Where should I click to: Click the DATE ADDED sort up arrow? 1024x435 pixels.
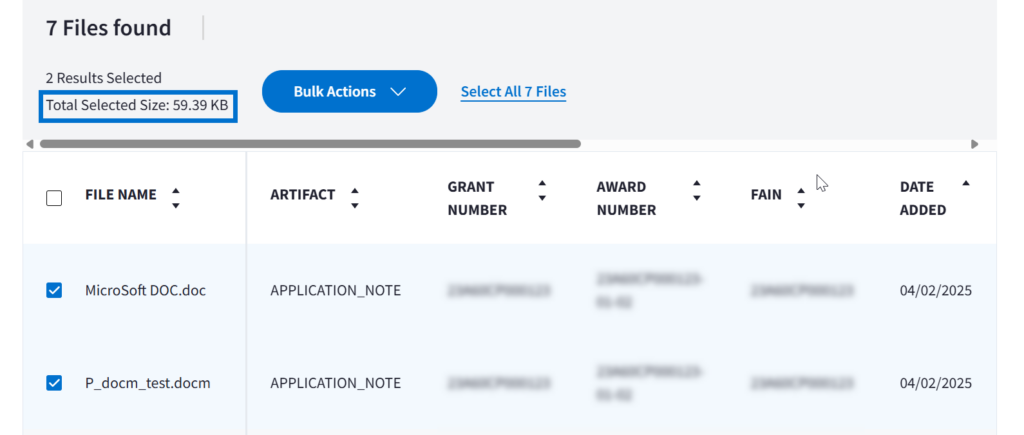pyautogui.click(x=965, y=183)
